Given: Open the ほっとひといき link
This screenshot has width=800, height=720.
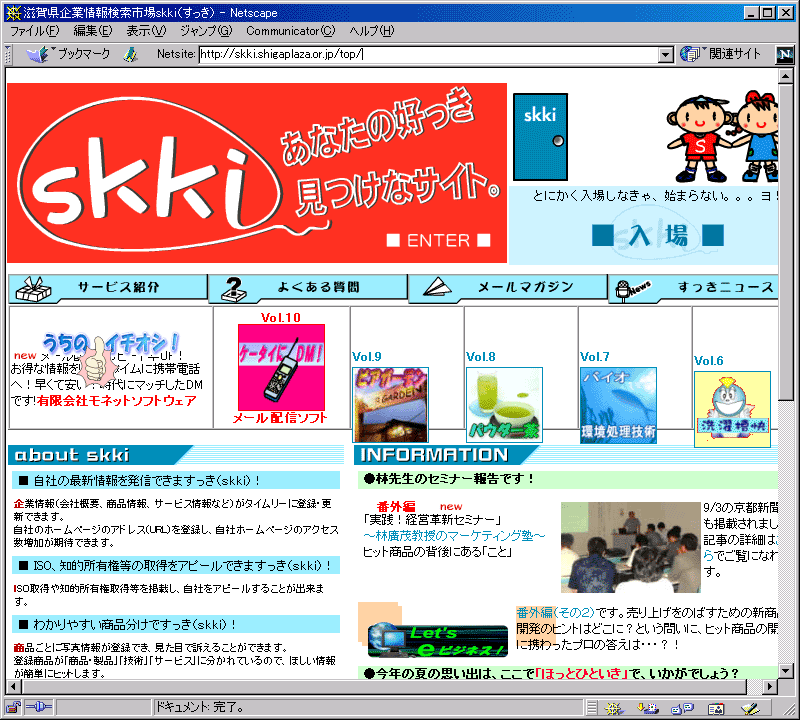Looking at the screenshot, I should pyautogui.click(x=581, y=674).
